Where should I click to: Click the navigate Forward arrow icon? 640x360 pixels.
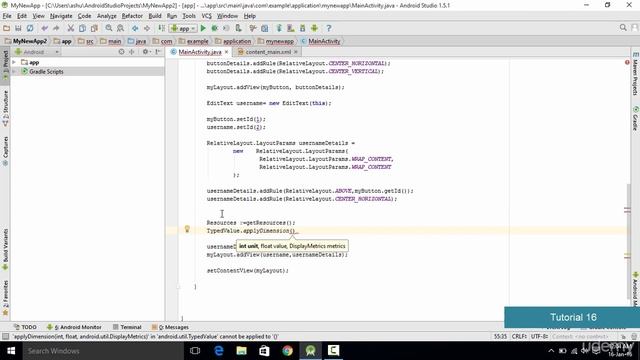[147, 28]
